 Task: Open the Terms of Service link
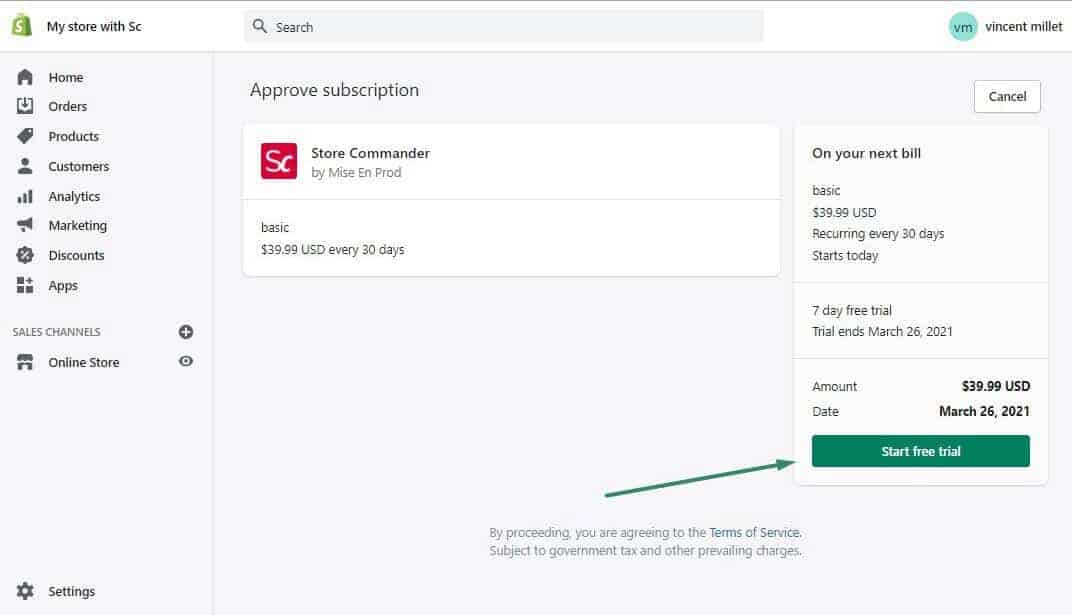pos(754,532)
